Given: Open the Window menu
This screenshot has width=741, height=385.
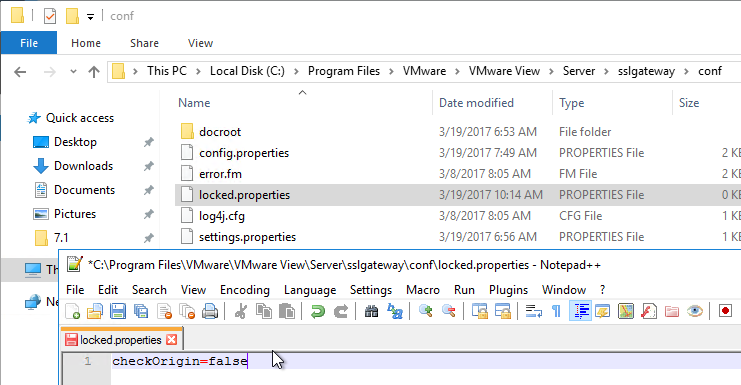Looking at the screenshot, I should coord(564,290).
